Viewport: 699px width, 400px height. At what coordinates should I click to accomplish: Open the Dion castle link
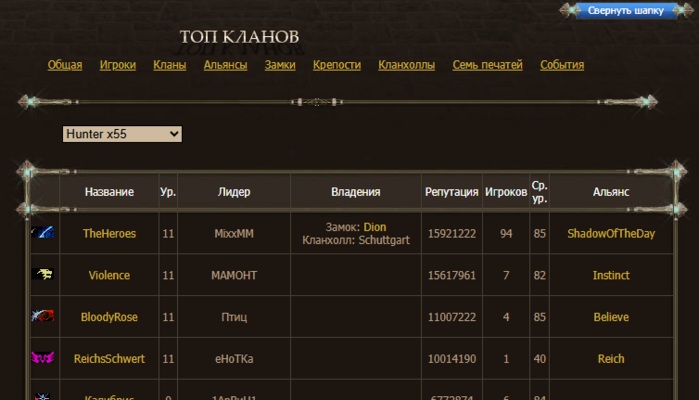pos(374,227)
